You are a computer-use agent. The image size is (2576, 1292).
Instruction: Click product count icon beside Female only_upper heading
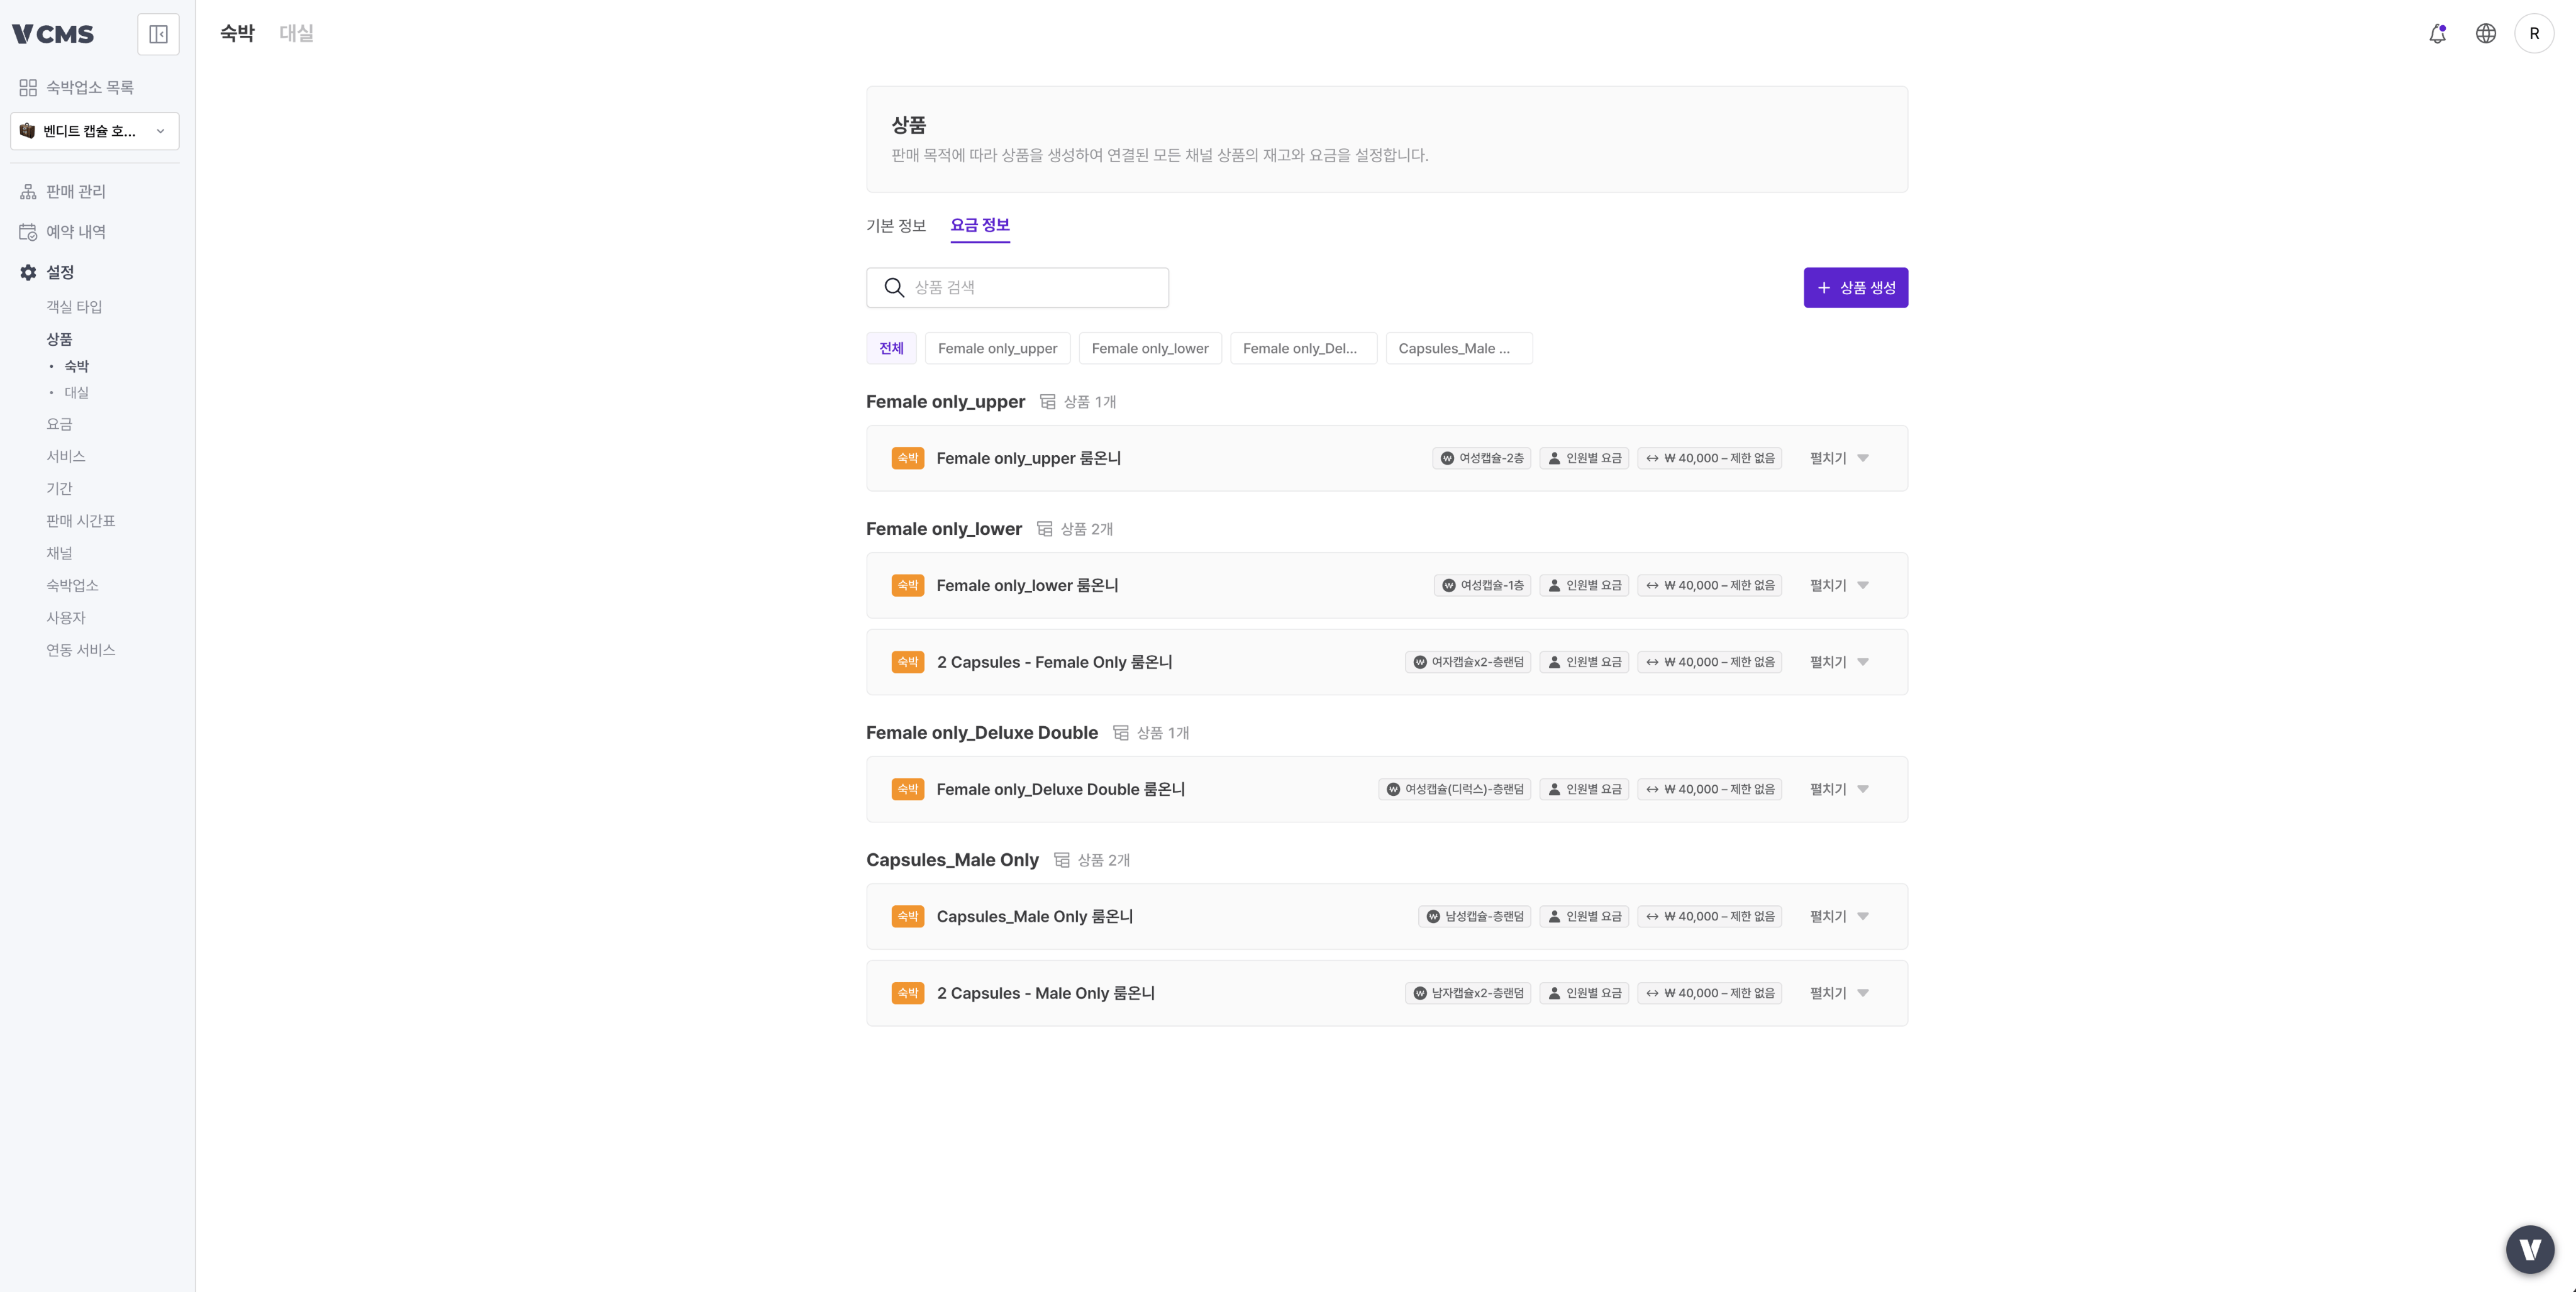click(x=1047, y=402)
